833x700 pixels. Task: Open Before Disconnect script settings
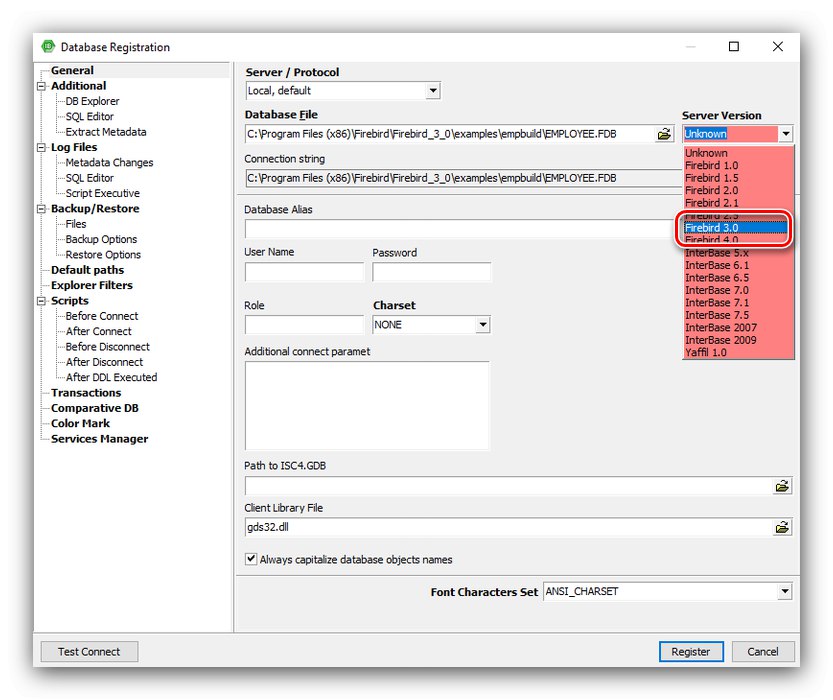click(x=107, y=347)
